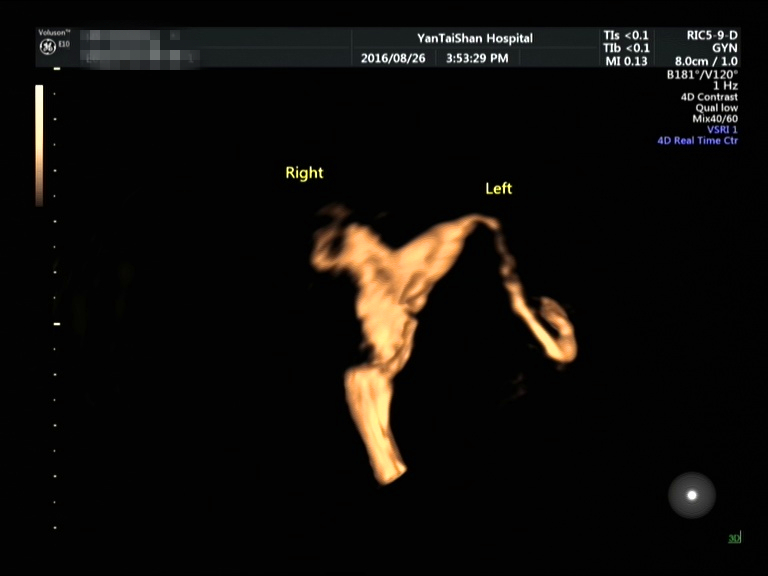Viewport: 768px width, 576px height.
Task: Click the 4D Real Time Ctr text
Action: point(697,141)
